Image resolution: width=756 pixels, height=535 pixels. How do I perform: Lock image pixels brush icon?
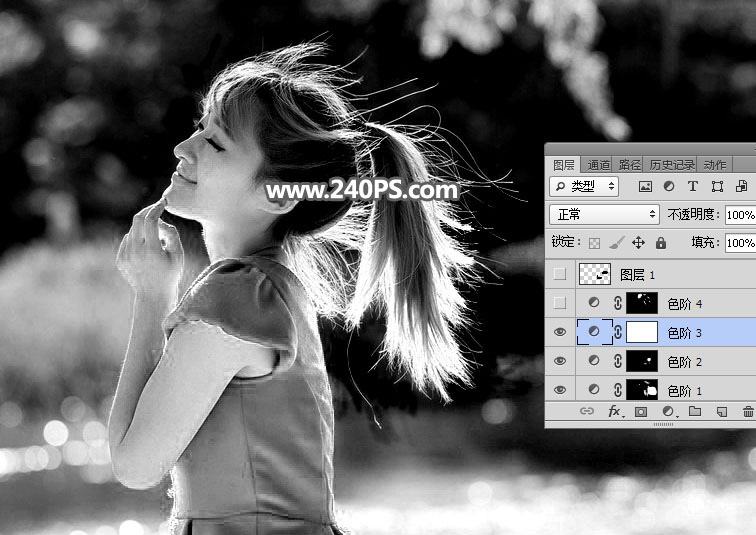point(616,243)
